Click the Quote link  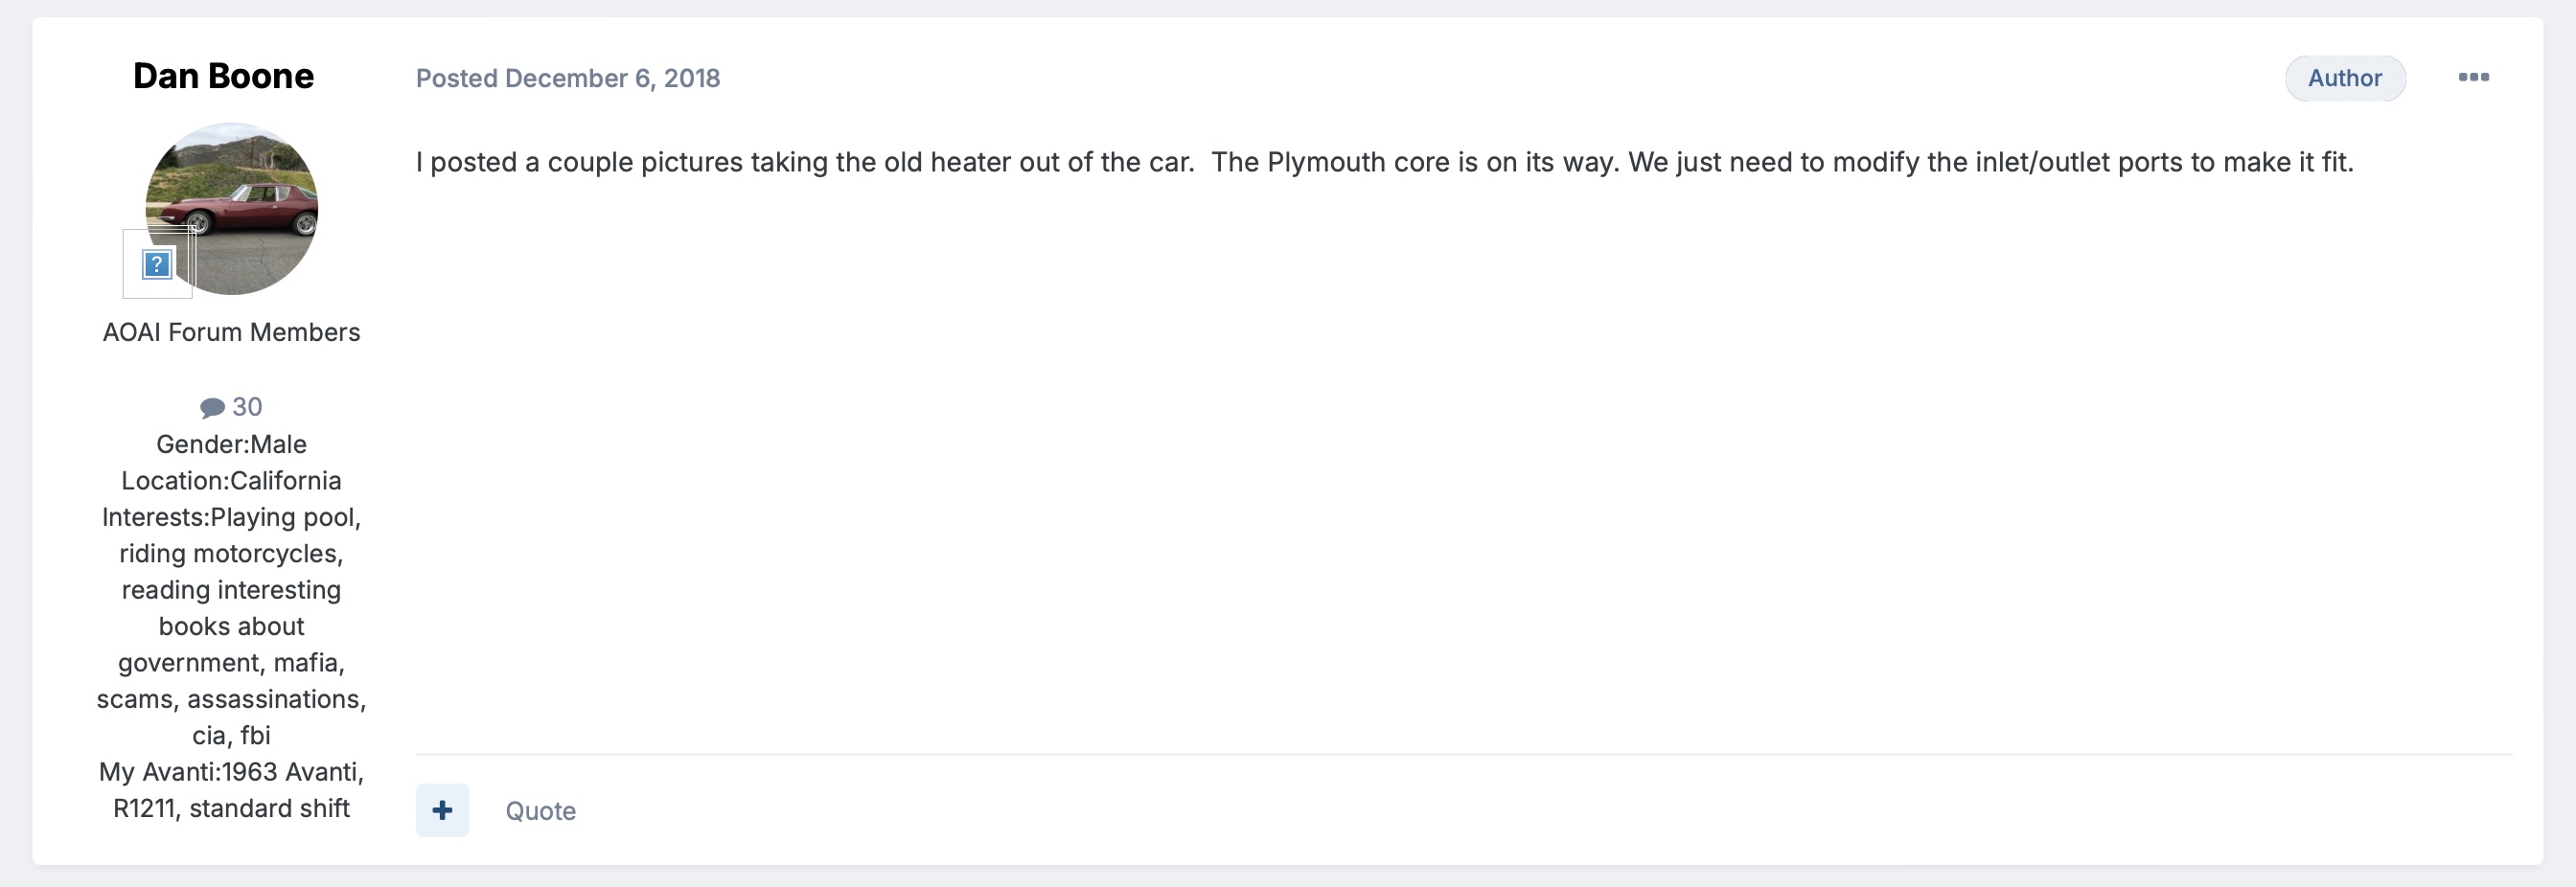(x=540, y=811)
